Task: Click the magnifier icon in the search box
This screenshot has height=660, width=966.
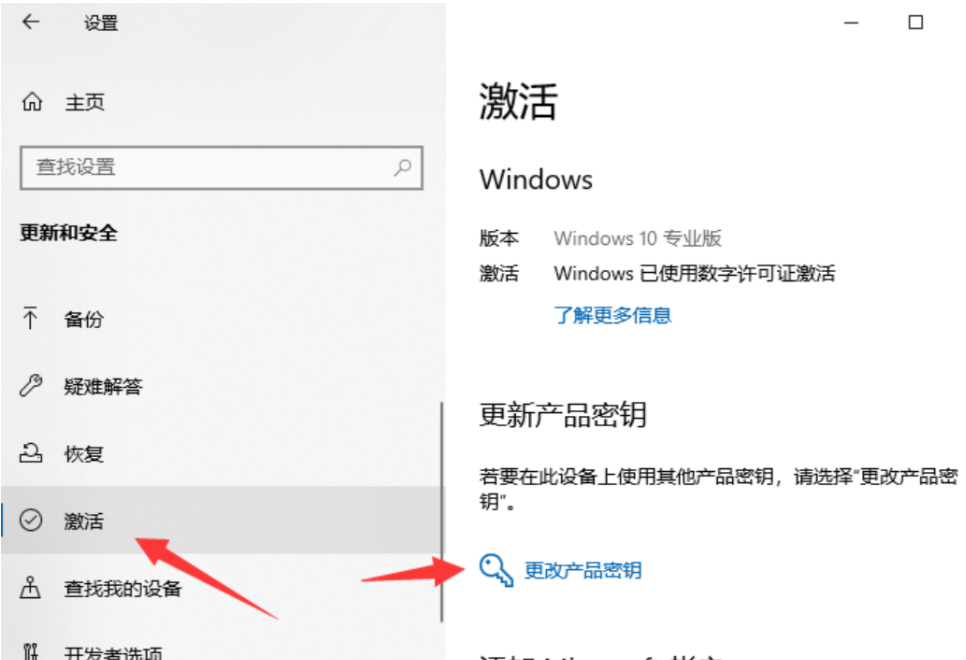Action: click(x=403, y=167)
